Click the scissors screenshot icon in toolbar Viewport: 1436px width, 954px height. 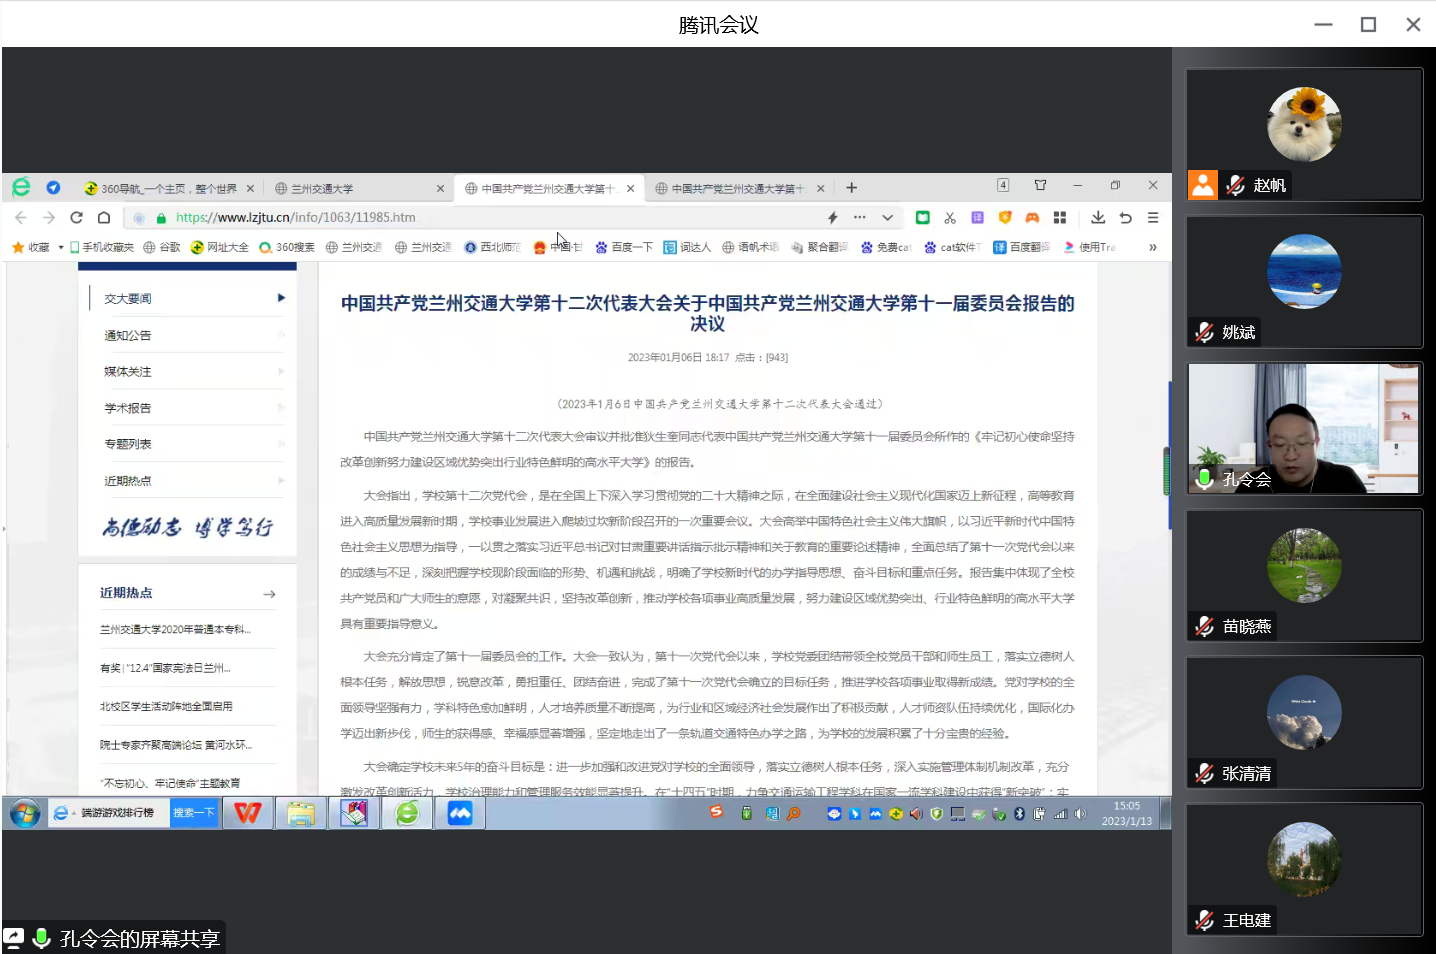pos(950,217)
